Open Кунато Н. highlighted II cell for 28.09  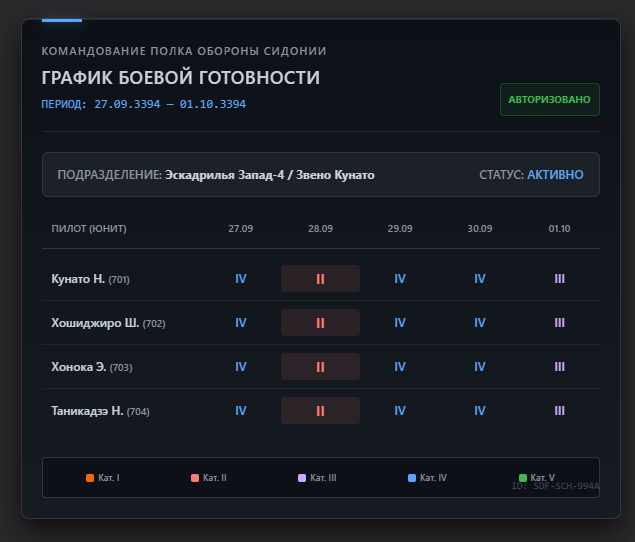320,279
